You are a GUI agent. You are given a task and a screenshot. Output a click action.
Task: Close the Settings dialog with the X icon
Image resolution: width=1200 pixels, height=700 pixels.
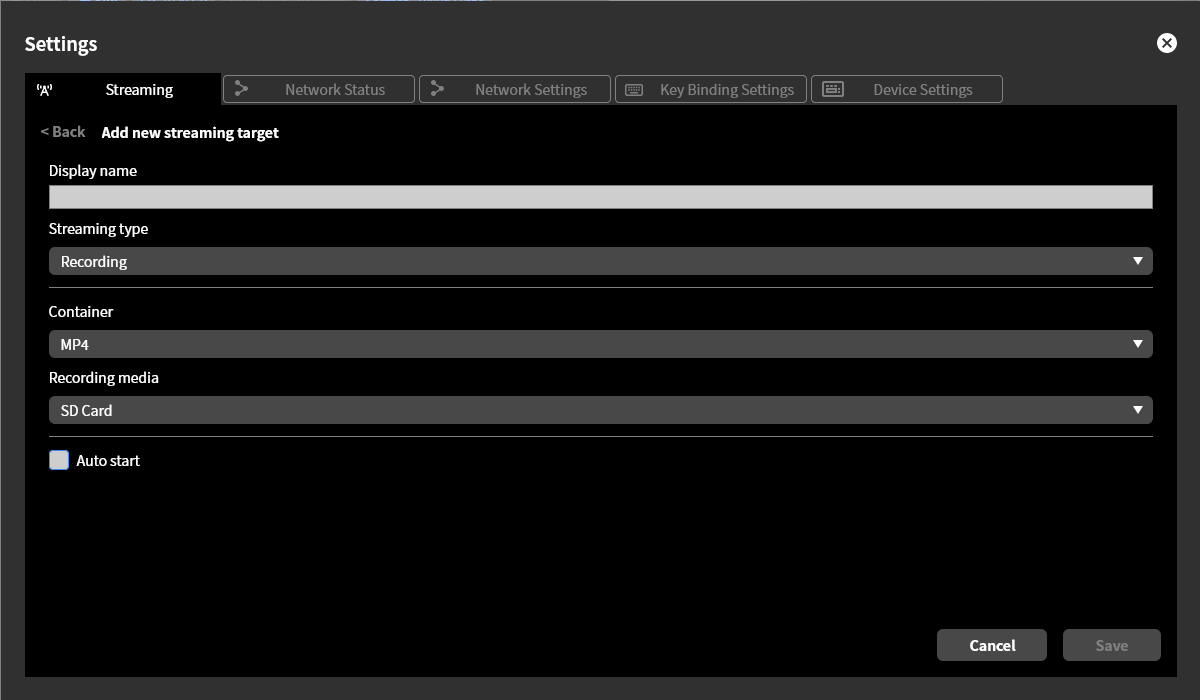tap(1166, 43)
